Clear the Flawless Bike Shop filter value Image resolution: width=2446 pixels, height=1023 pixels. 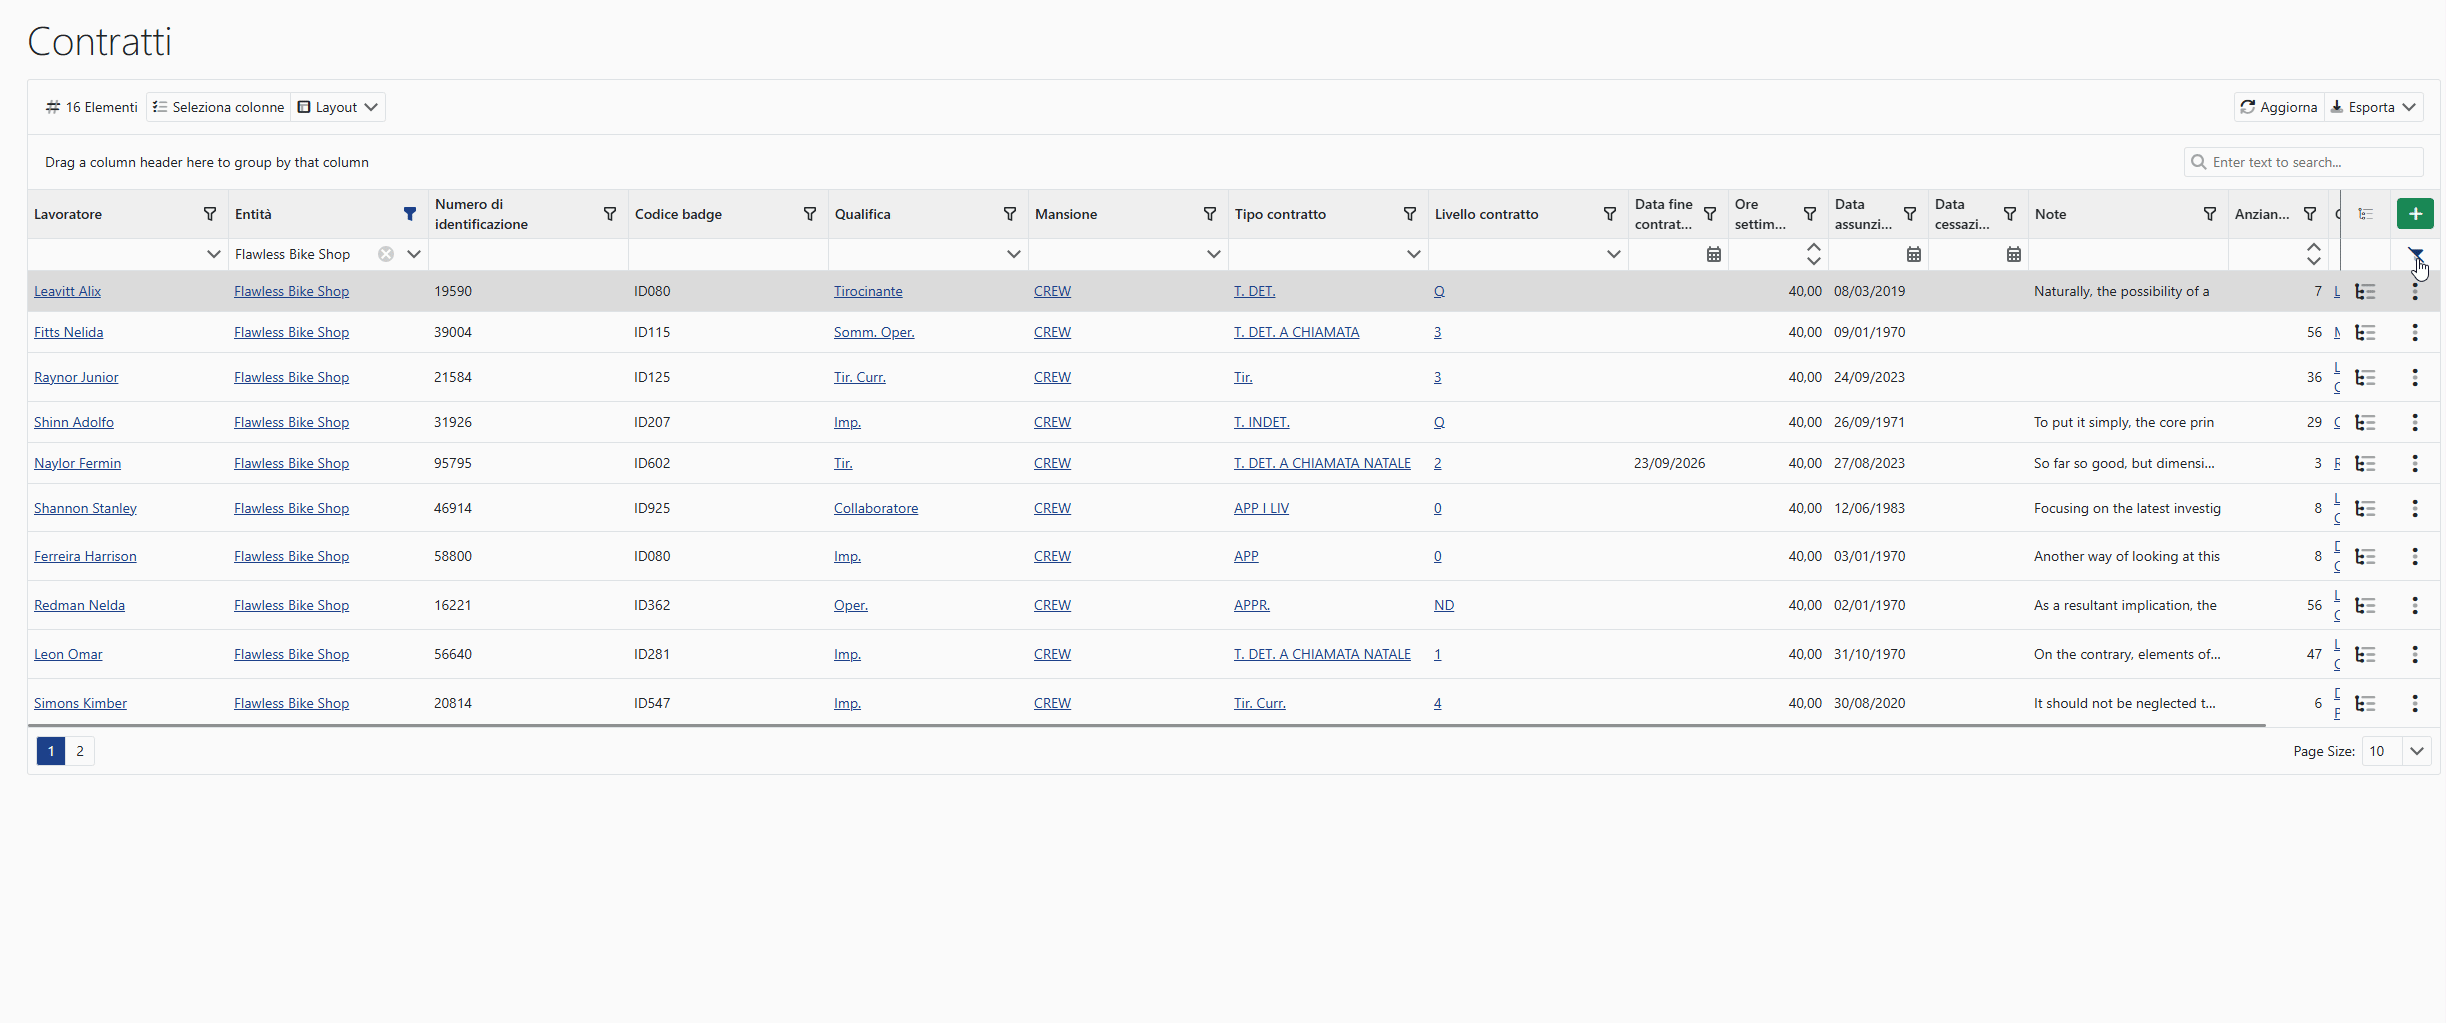(x=386, y=254)
